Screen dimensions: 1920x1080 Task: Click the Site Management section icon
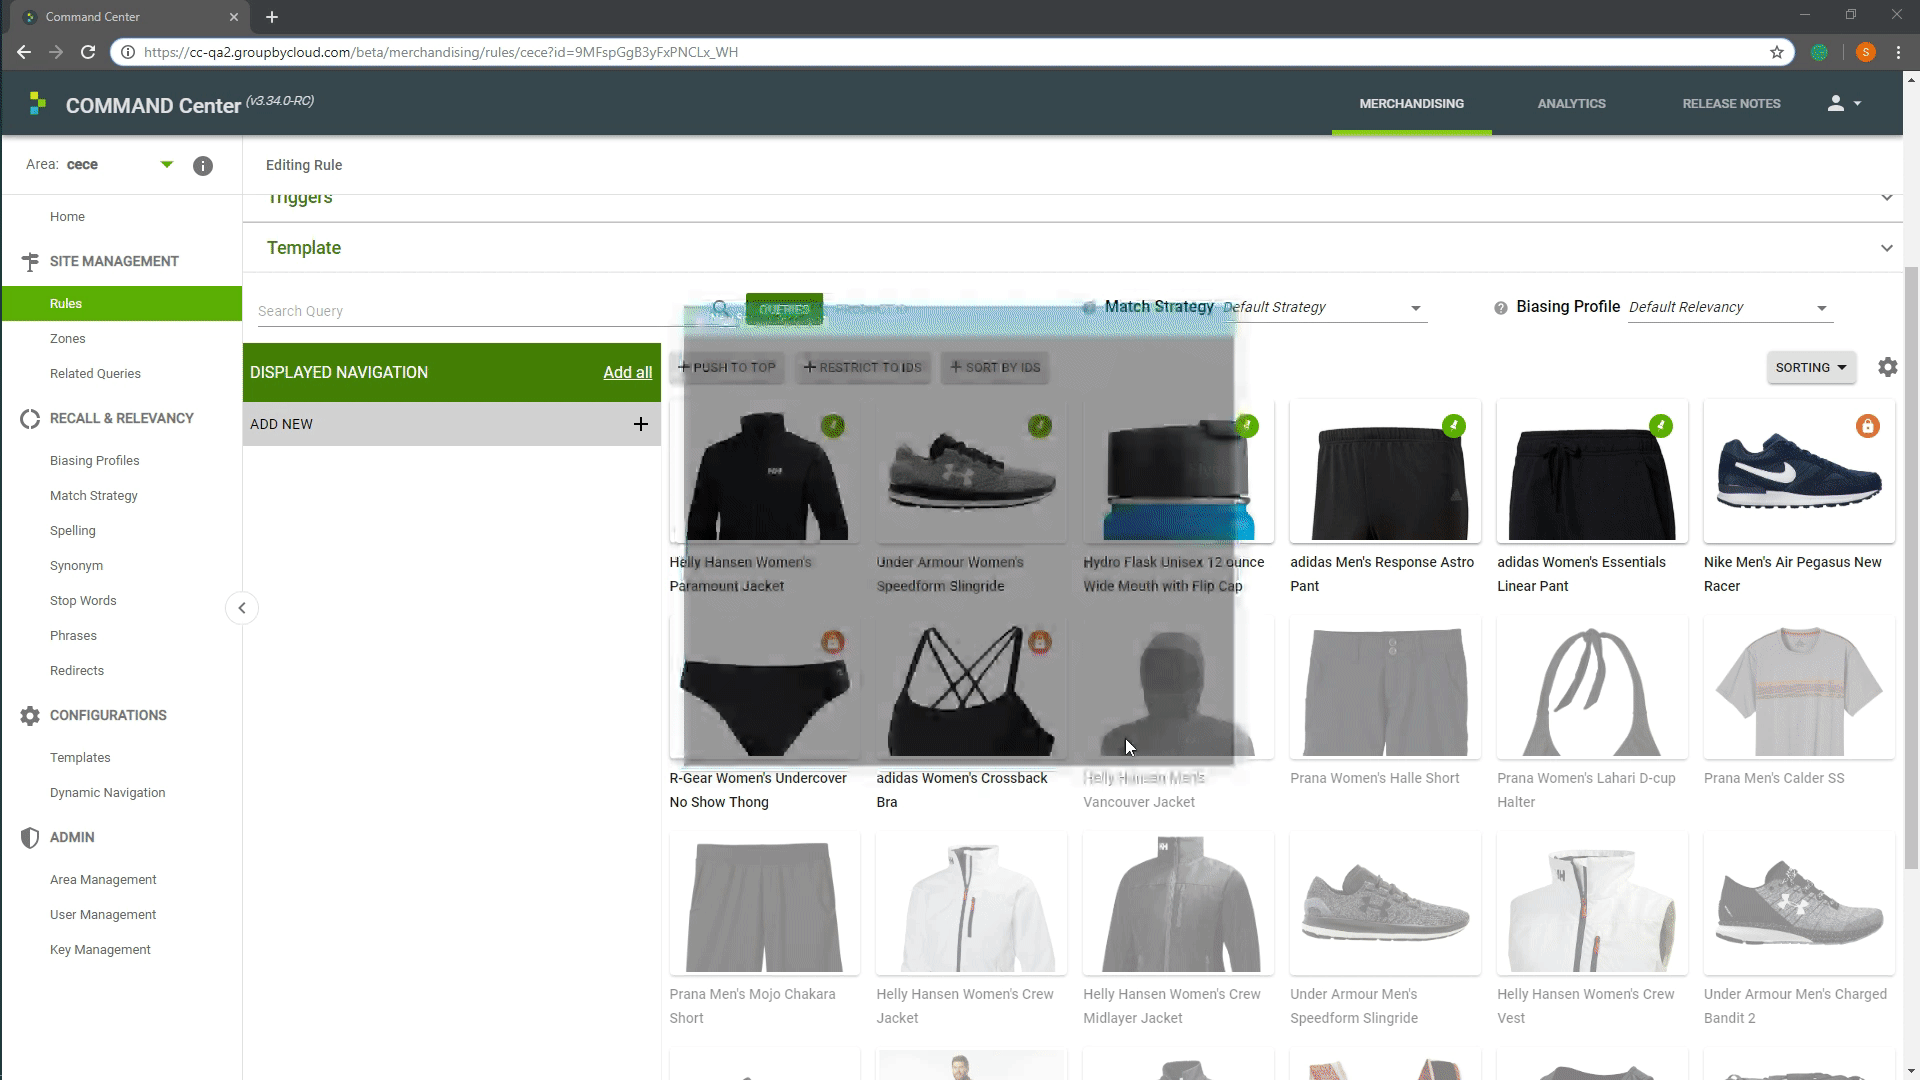point(30,261)
